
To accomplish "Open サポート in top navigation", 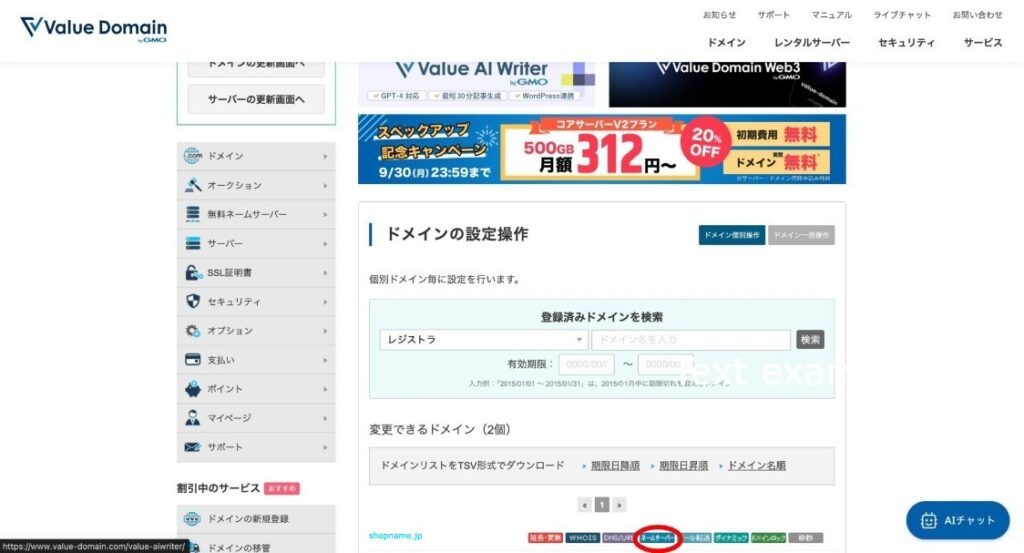I will point(773,15).
